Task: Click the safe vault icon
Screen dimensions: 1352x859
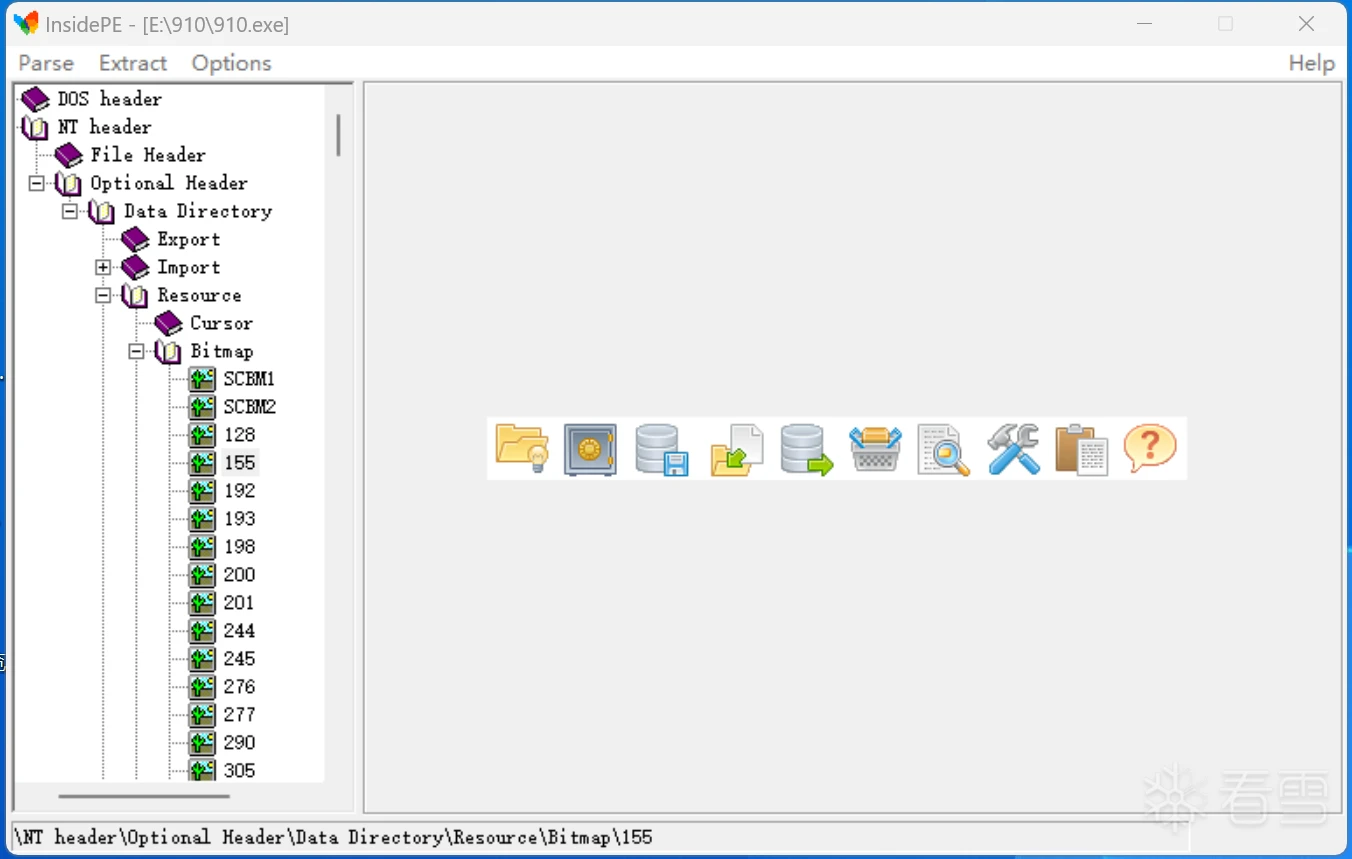Action: pos(590,449)
